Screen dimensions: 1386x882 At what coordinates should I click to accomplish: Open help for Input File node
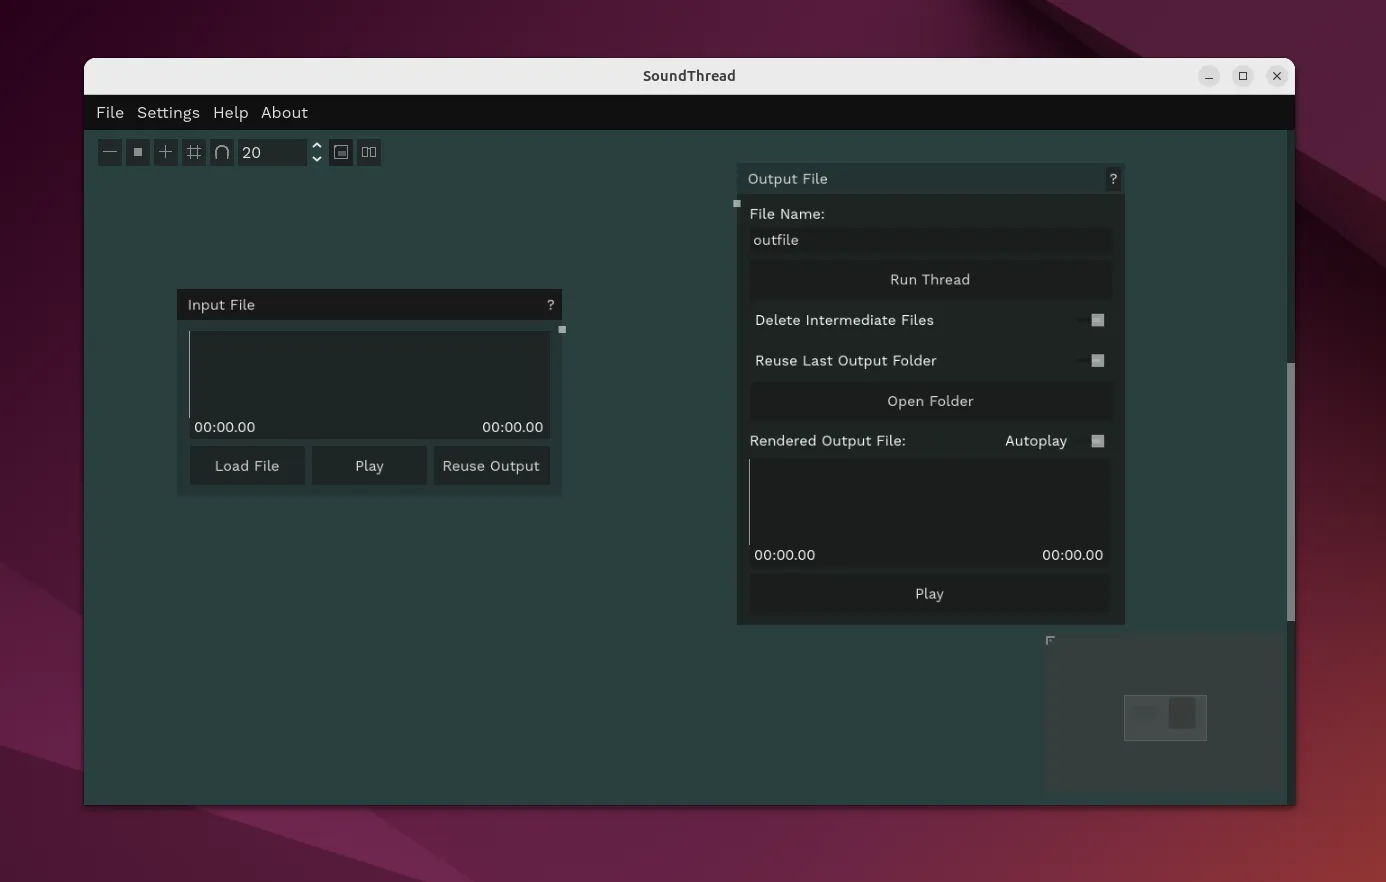550,305
